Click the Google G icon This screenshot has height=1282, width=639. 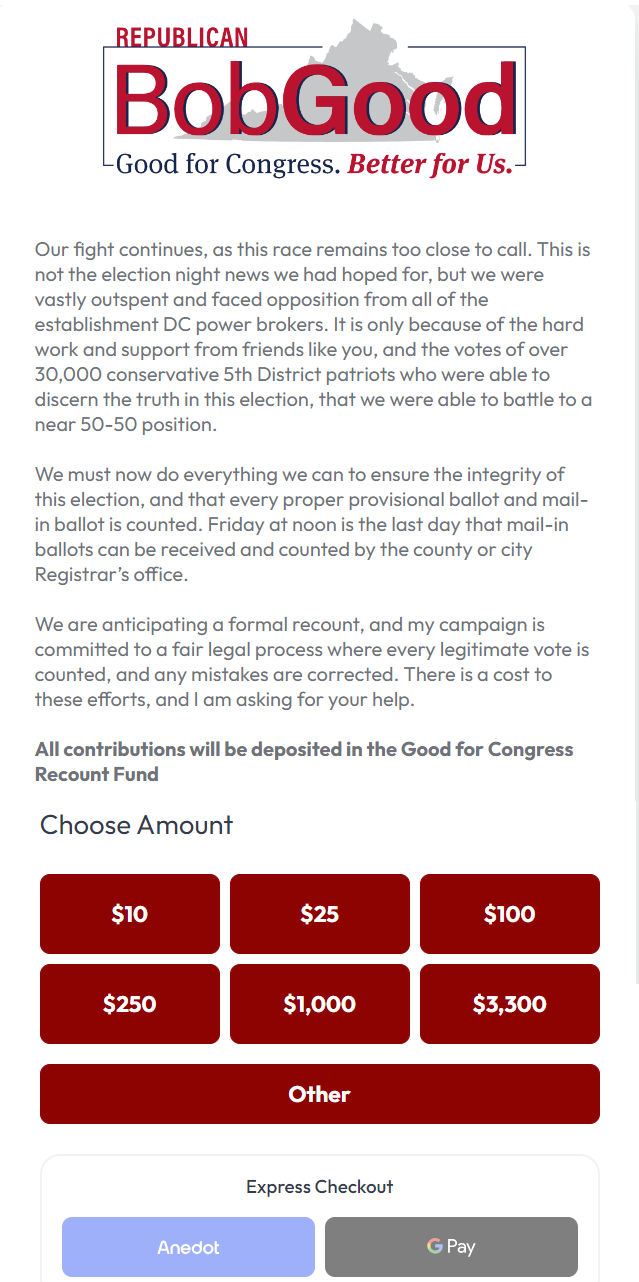(x=434, y=1246)
